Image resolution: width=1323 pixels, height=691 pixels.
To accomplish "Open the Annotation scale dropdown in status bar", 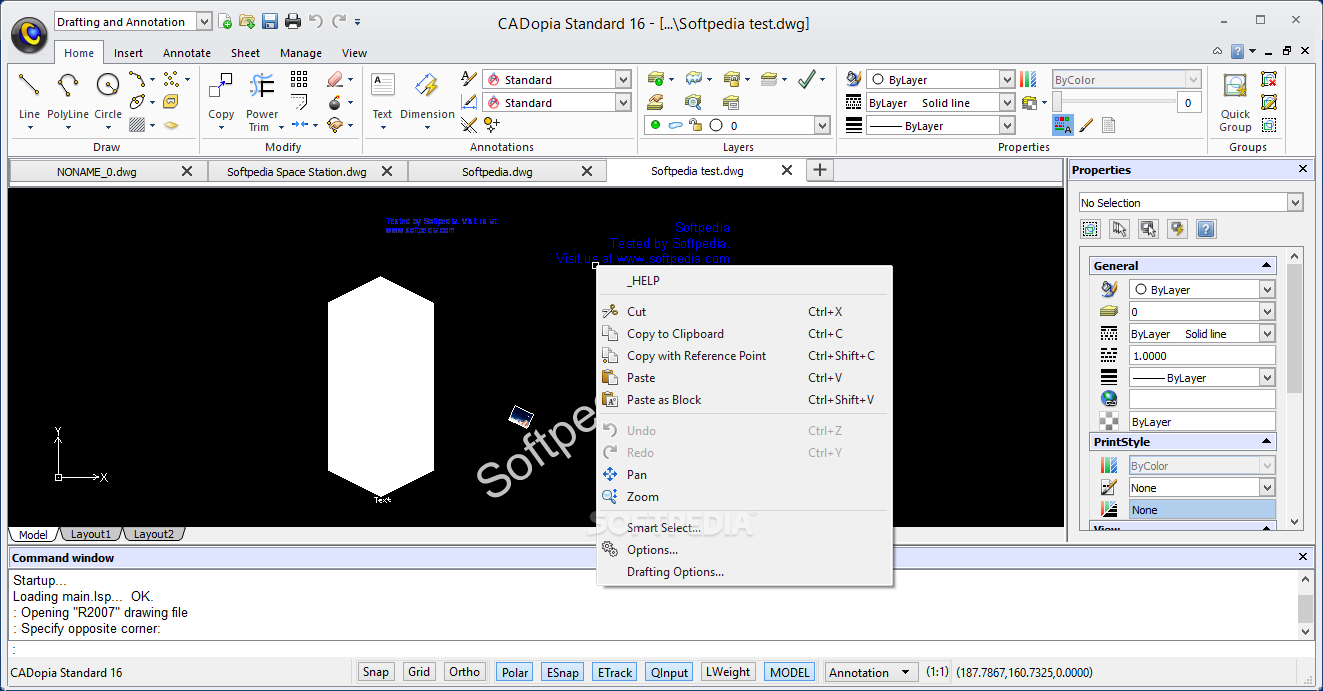I will click(871, 672).
